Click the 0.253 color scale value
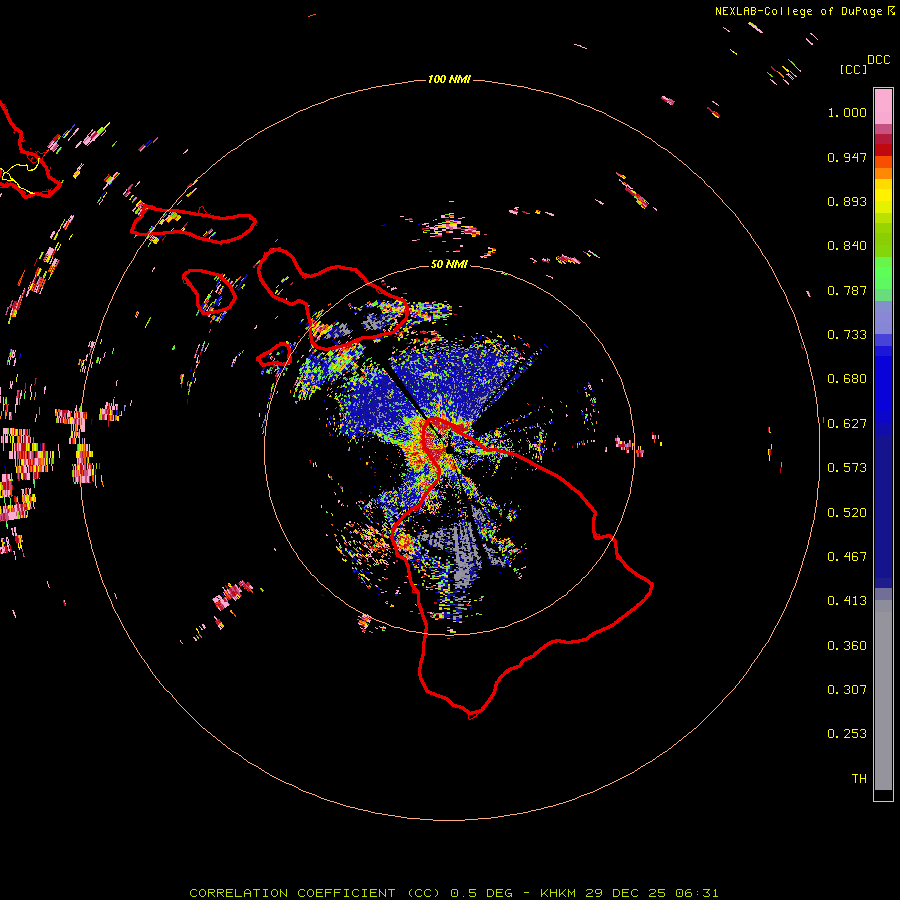 point(847,734)
